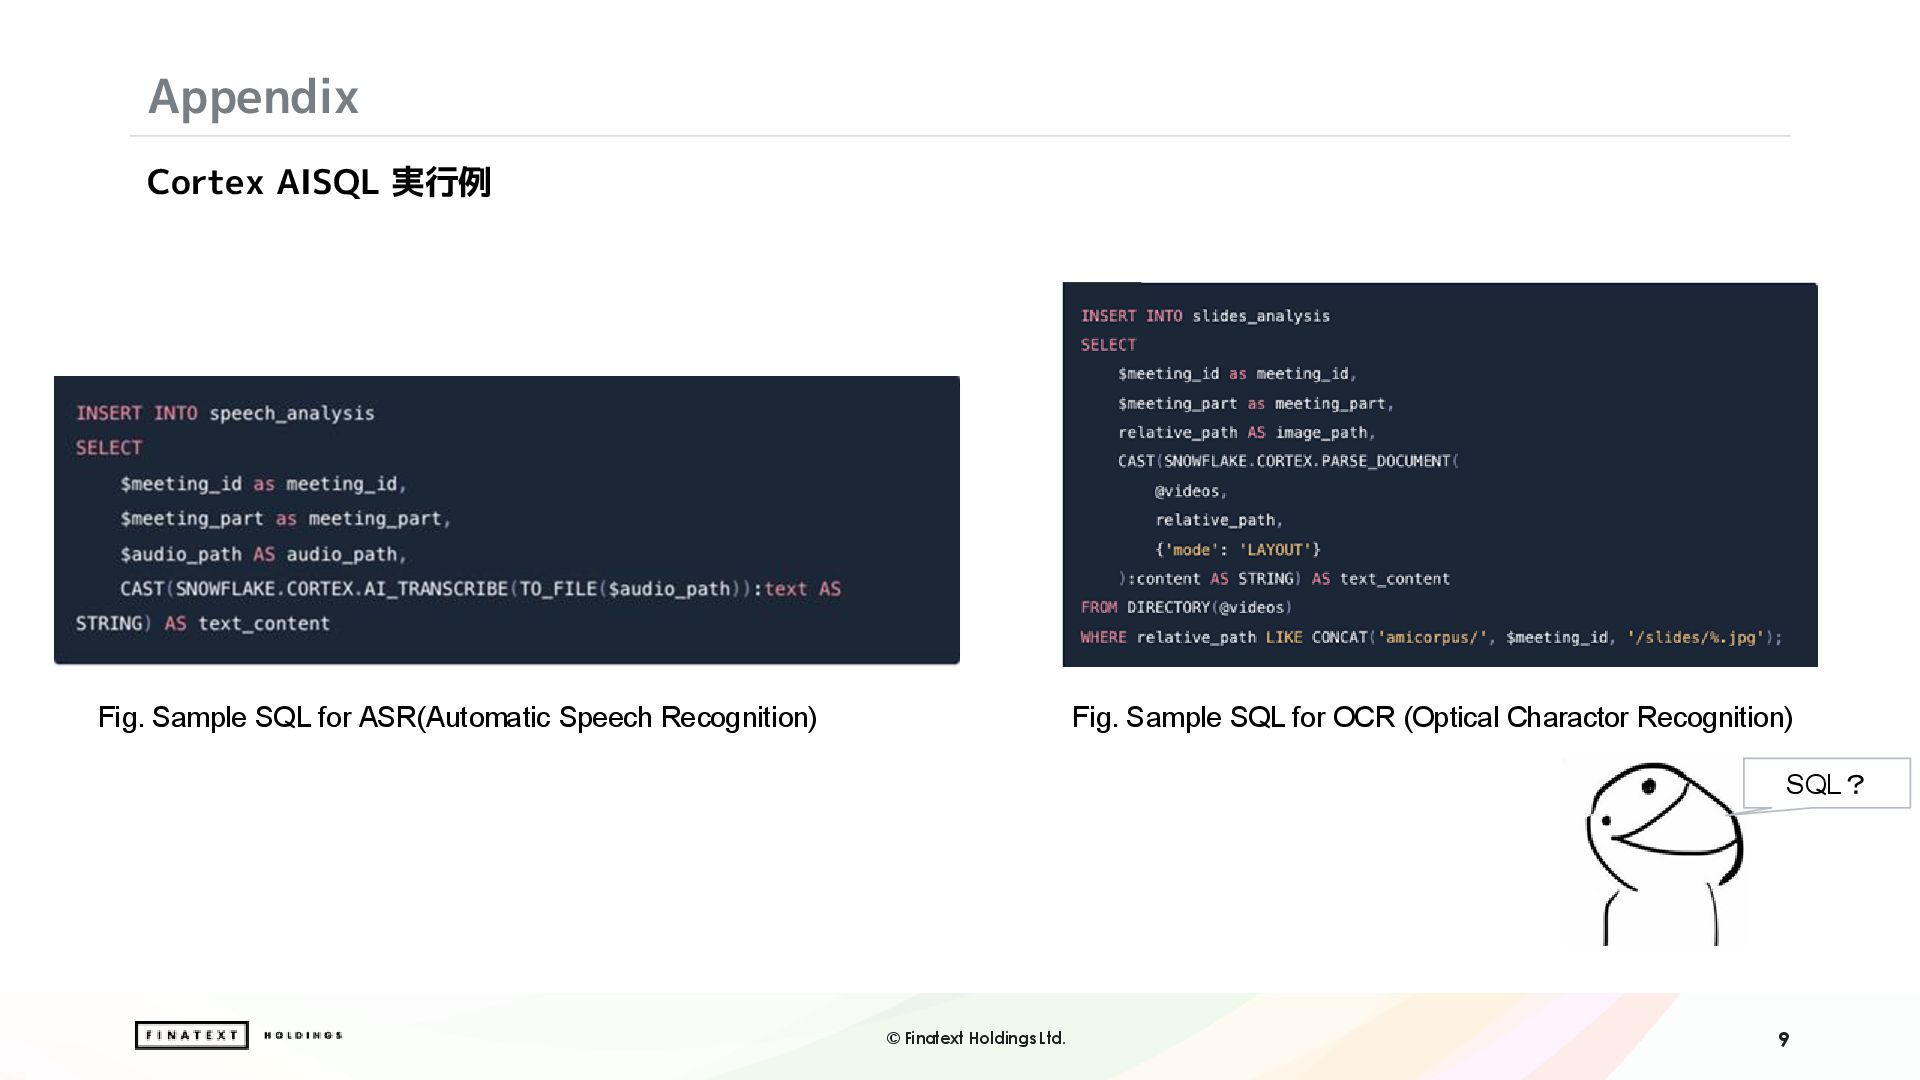The image size is (1920, 1080).
Task: Click the OCR figure caption
Action: [x=1432, y=718]
